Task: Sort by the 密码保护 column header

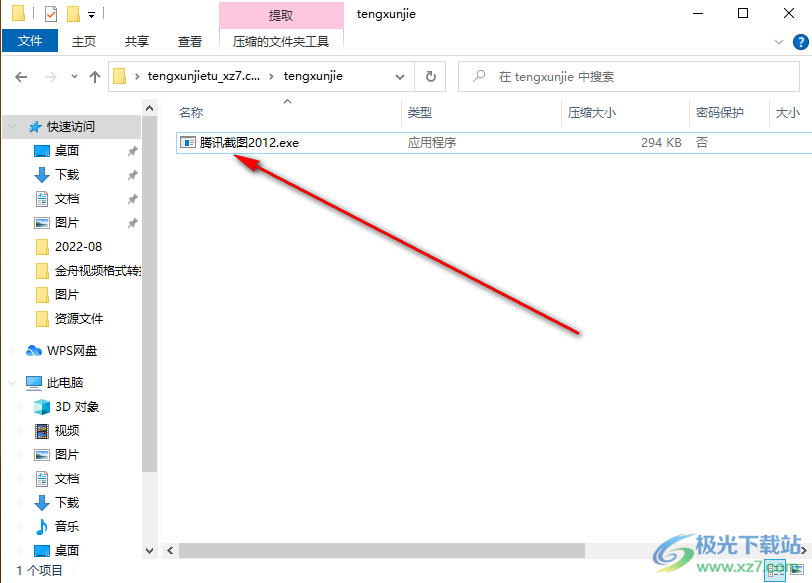Action: pos(720,112)
